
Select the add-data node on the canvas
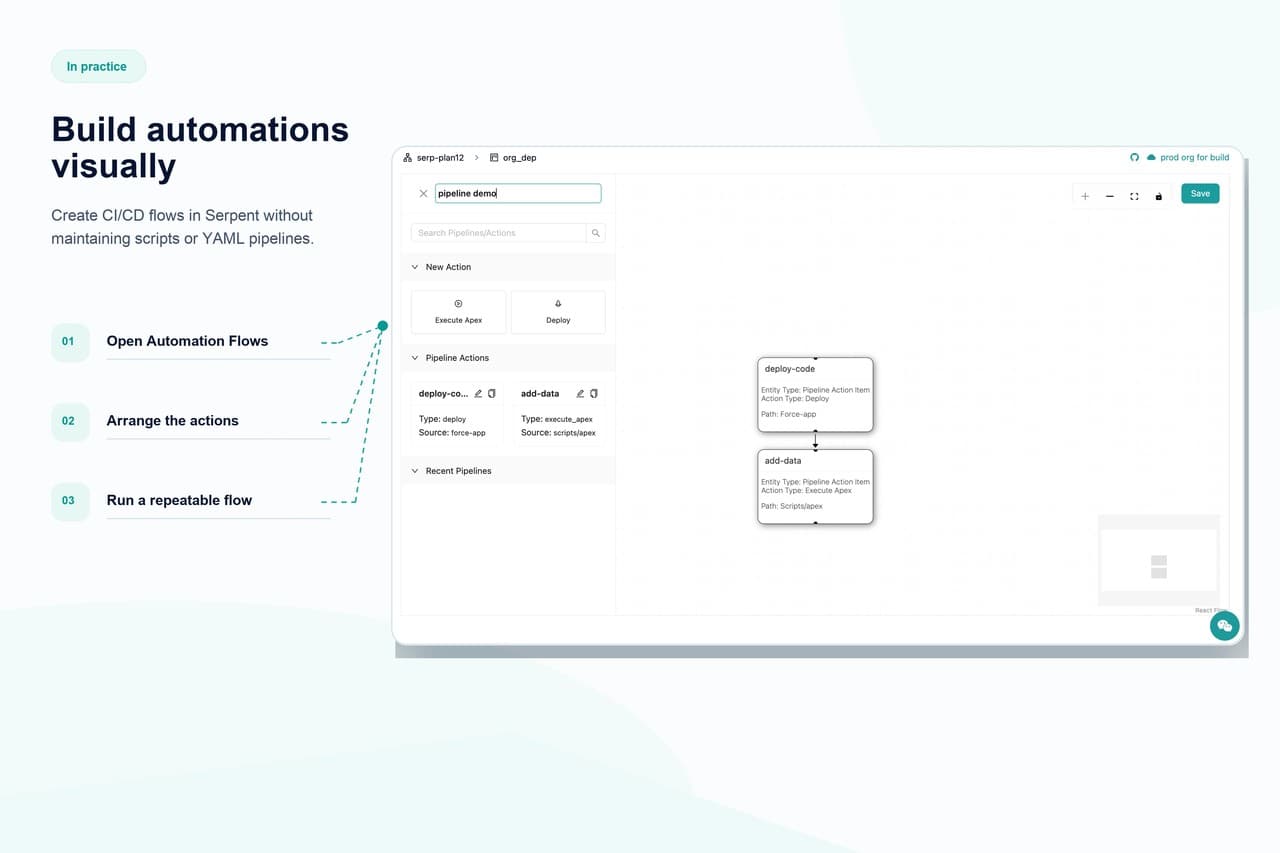815,487
